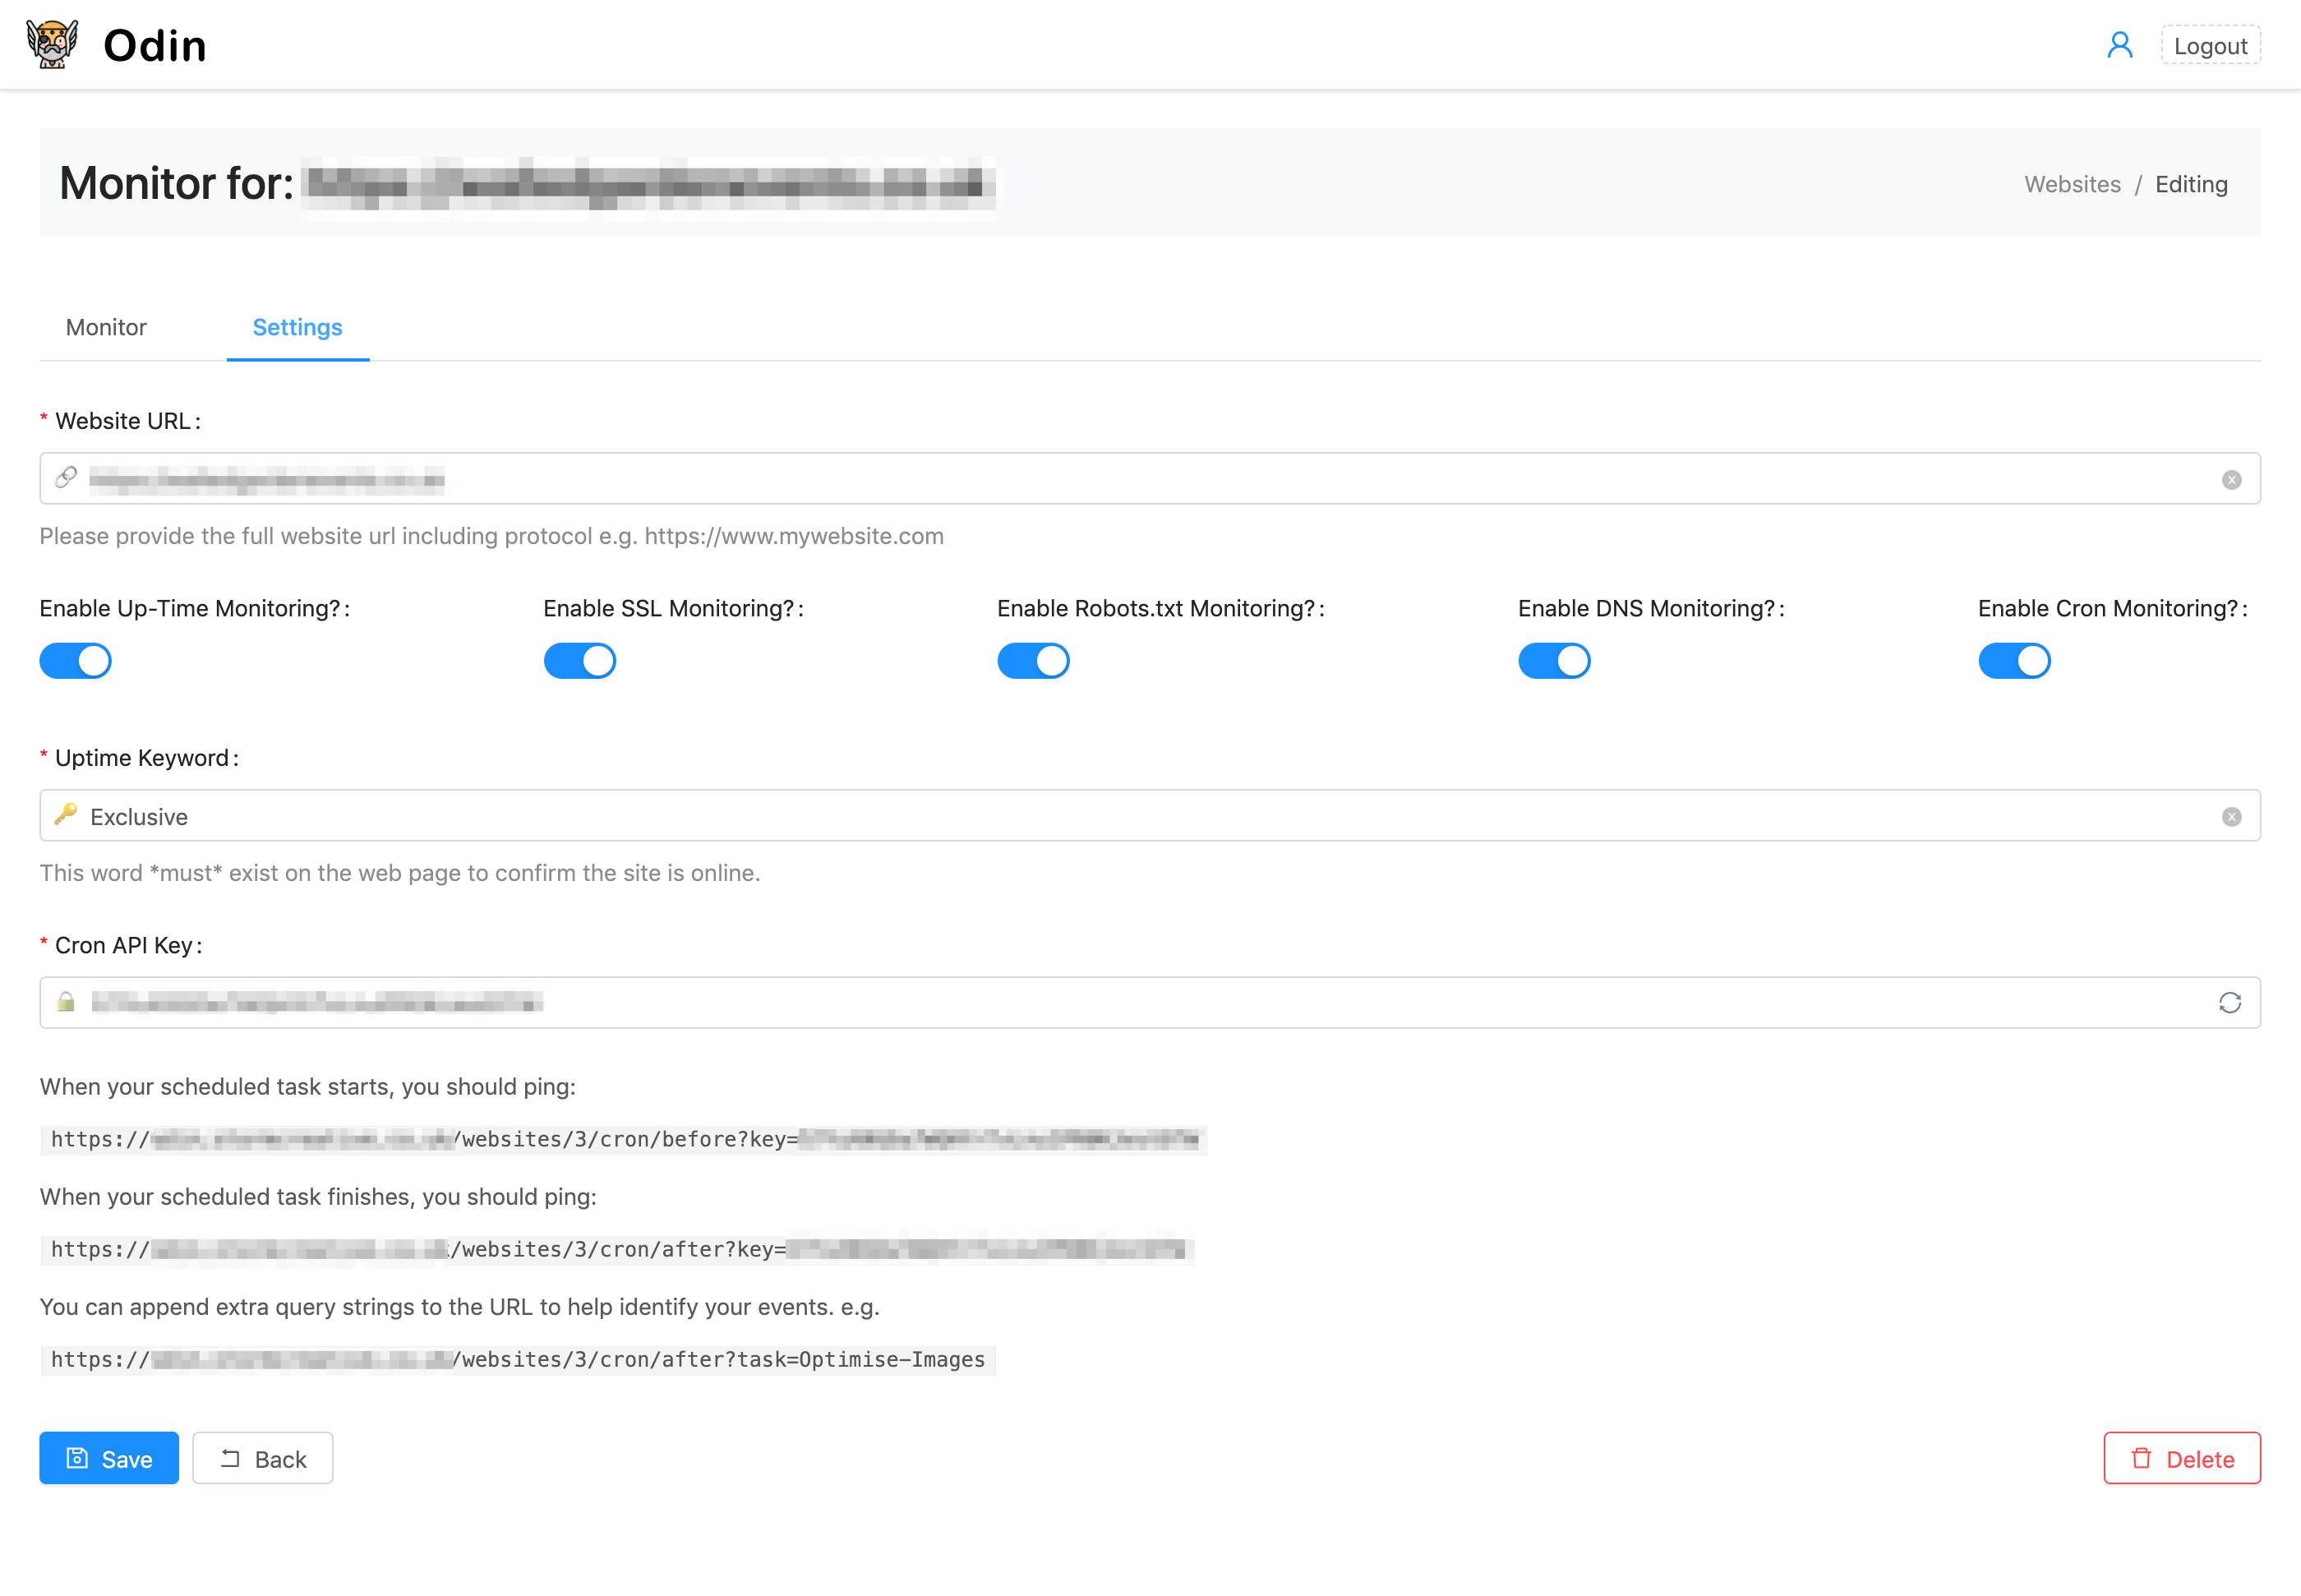Go back with the Back button

(x=262, y=1458)
